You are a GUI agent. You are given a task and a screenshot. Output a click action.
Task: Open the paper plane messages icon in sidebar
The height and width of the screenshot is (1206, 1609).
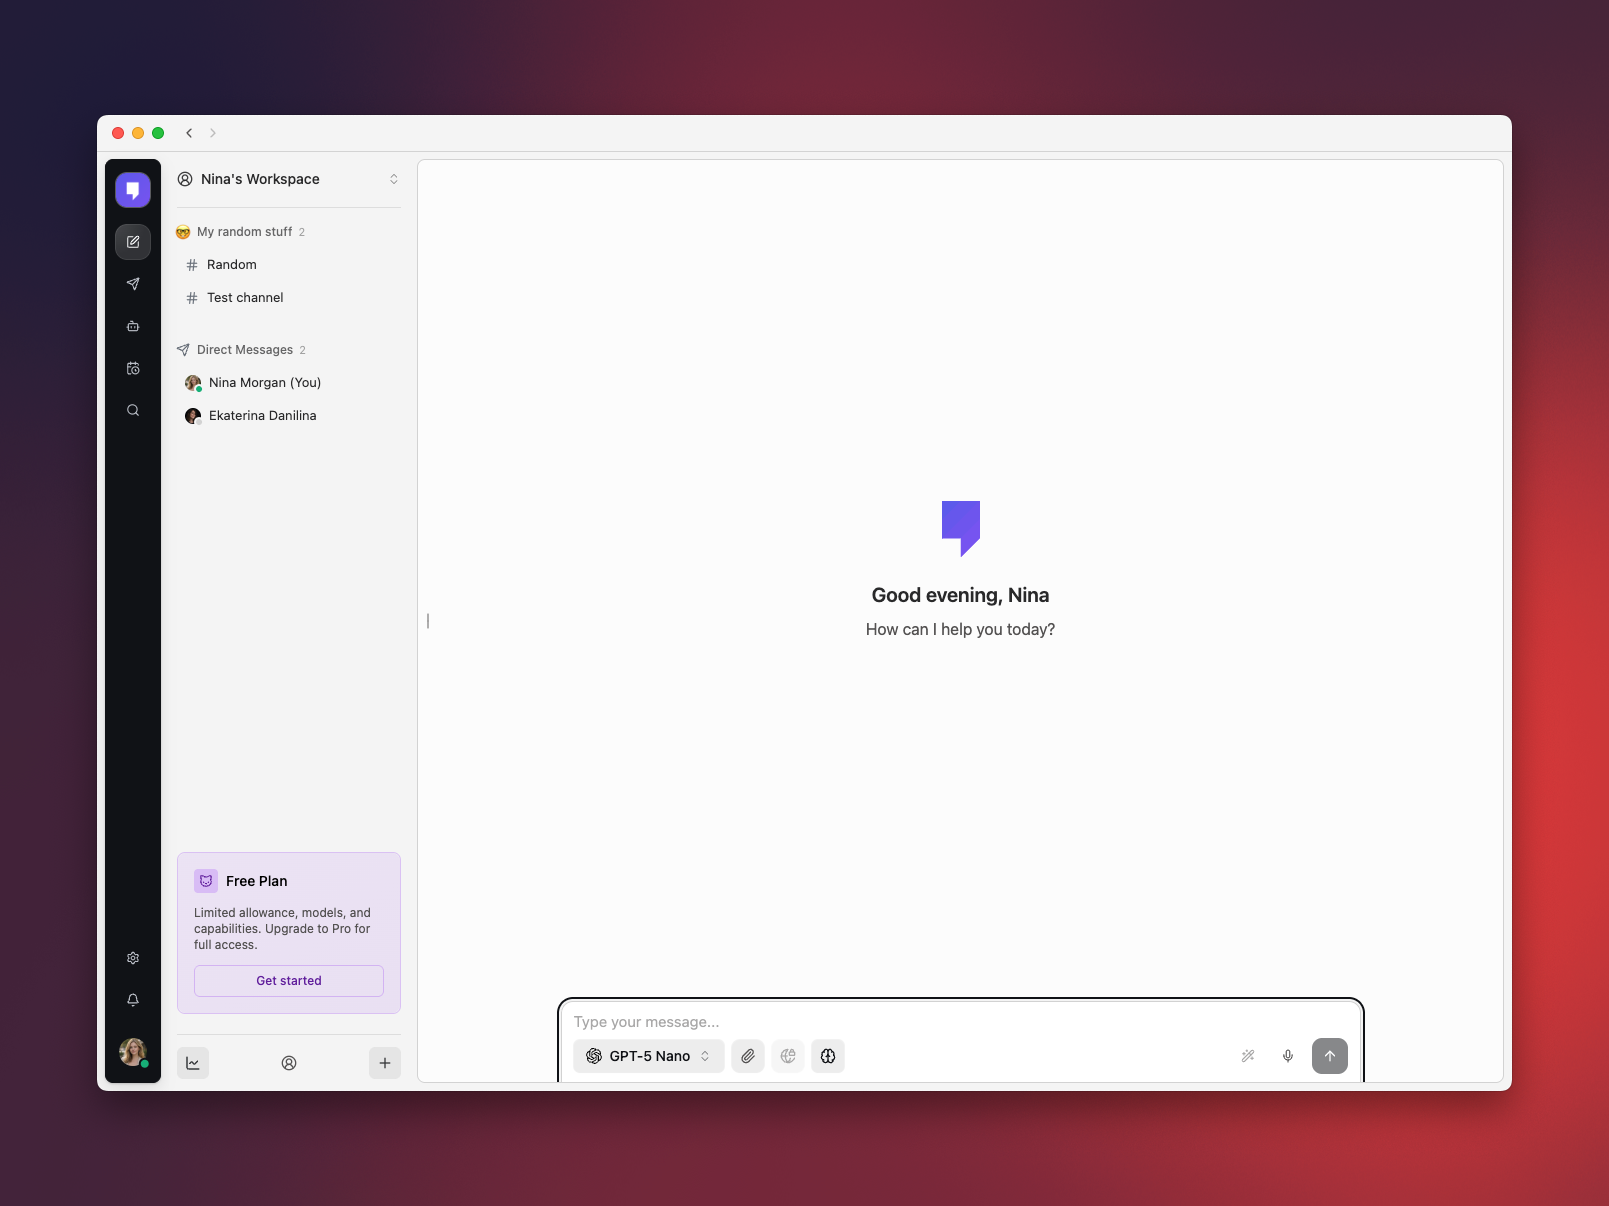[x=133, y=284]
